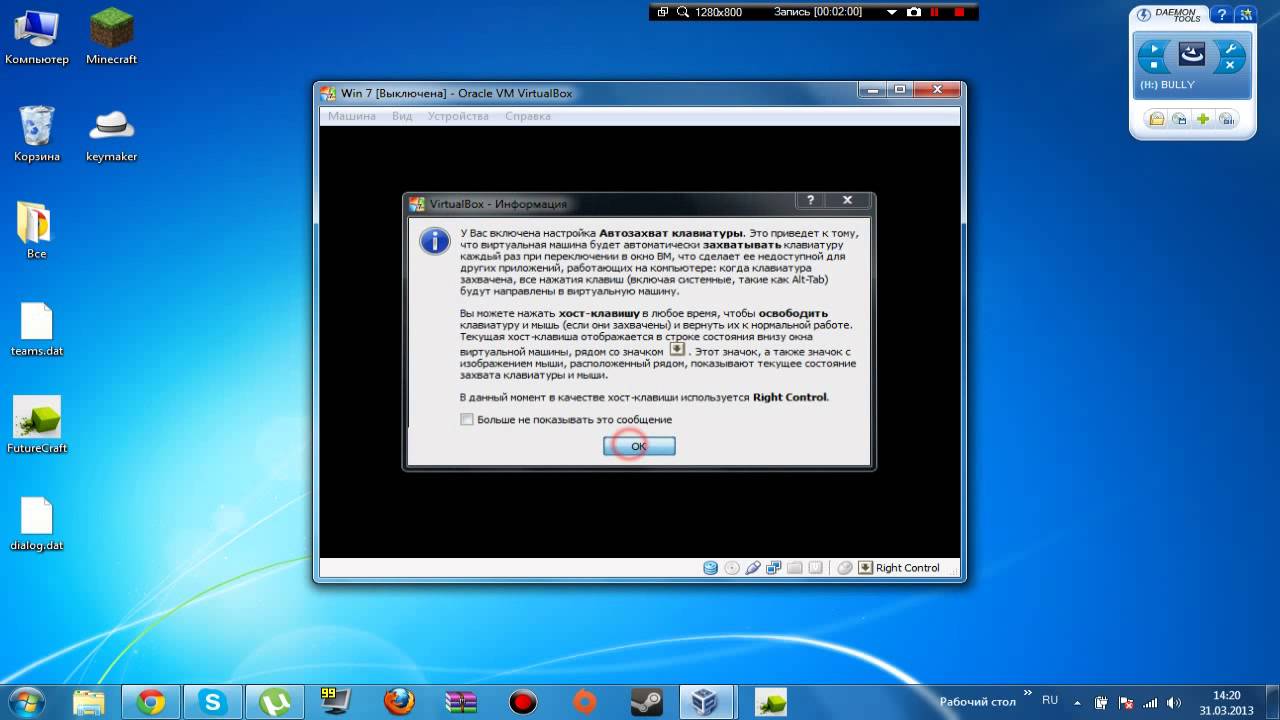The height and width of the screenshot is (720, 1280).
Task: Open Mozilla Firefox from the taskbar
Action: click(x=398, y=702)
